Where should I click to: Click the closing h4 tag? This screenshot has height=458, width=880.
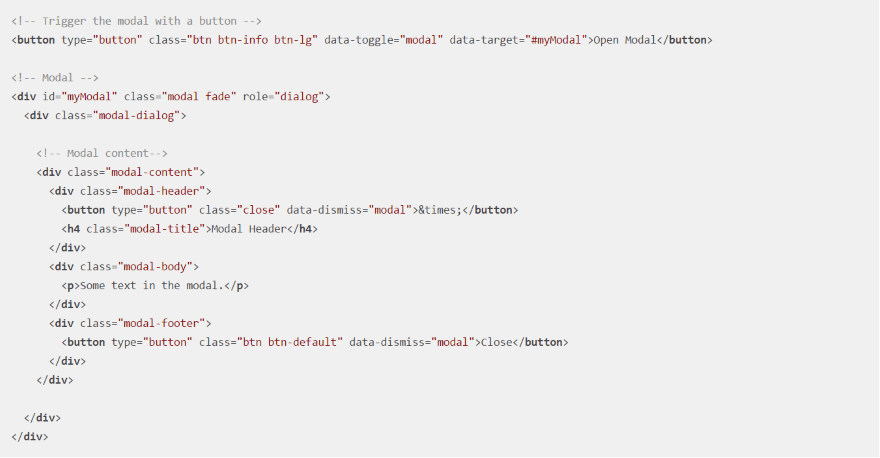pos(302,229)
